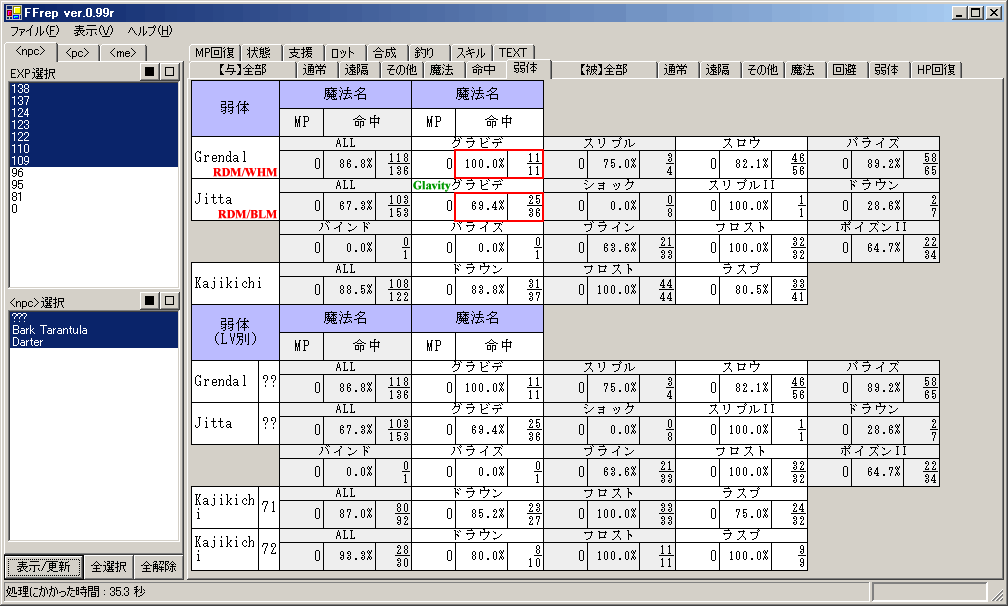Click the empty-square icon beside EXP選択
The height and width of the screenshot is (606, 1008).
169,72
